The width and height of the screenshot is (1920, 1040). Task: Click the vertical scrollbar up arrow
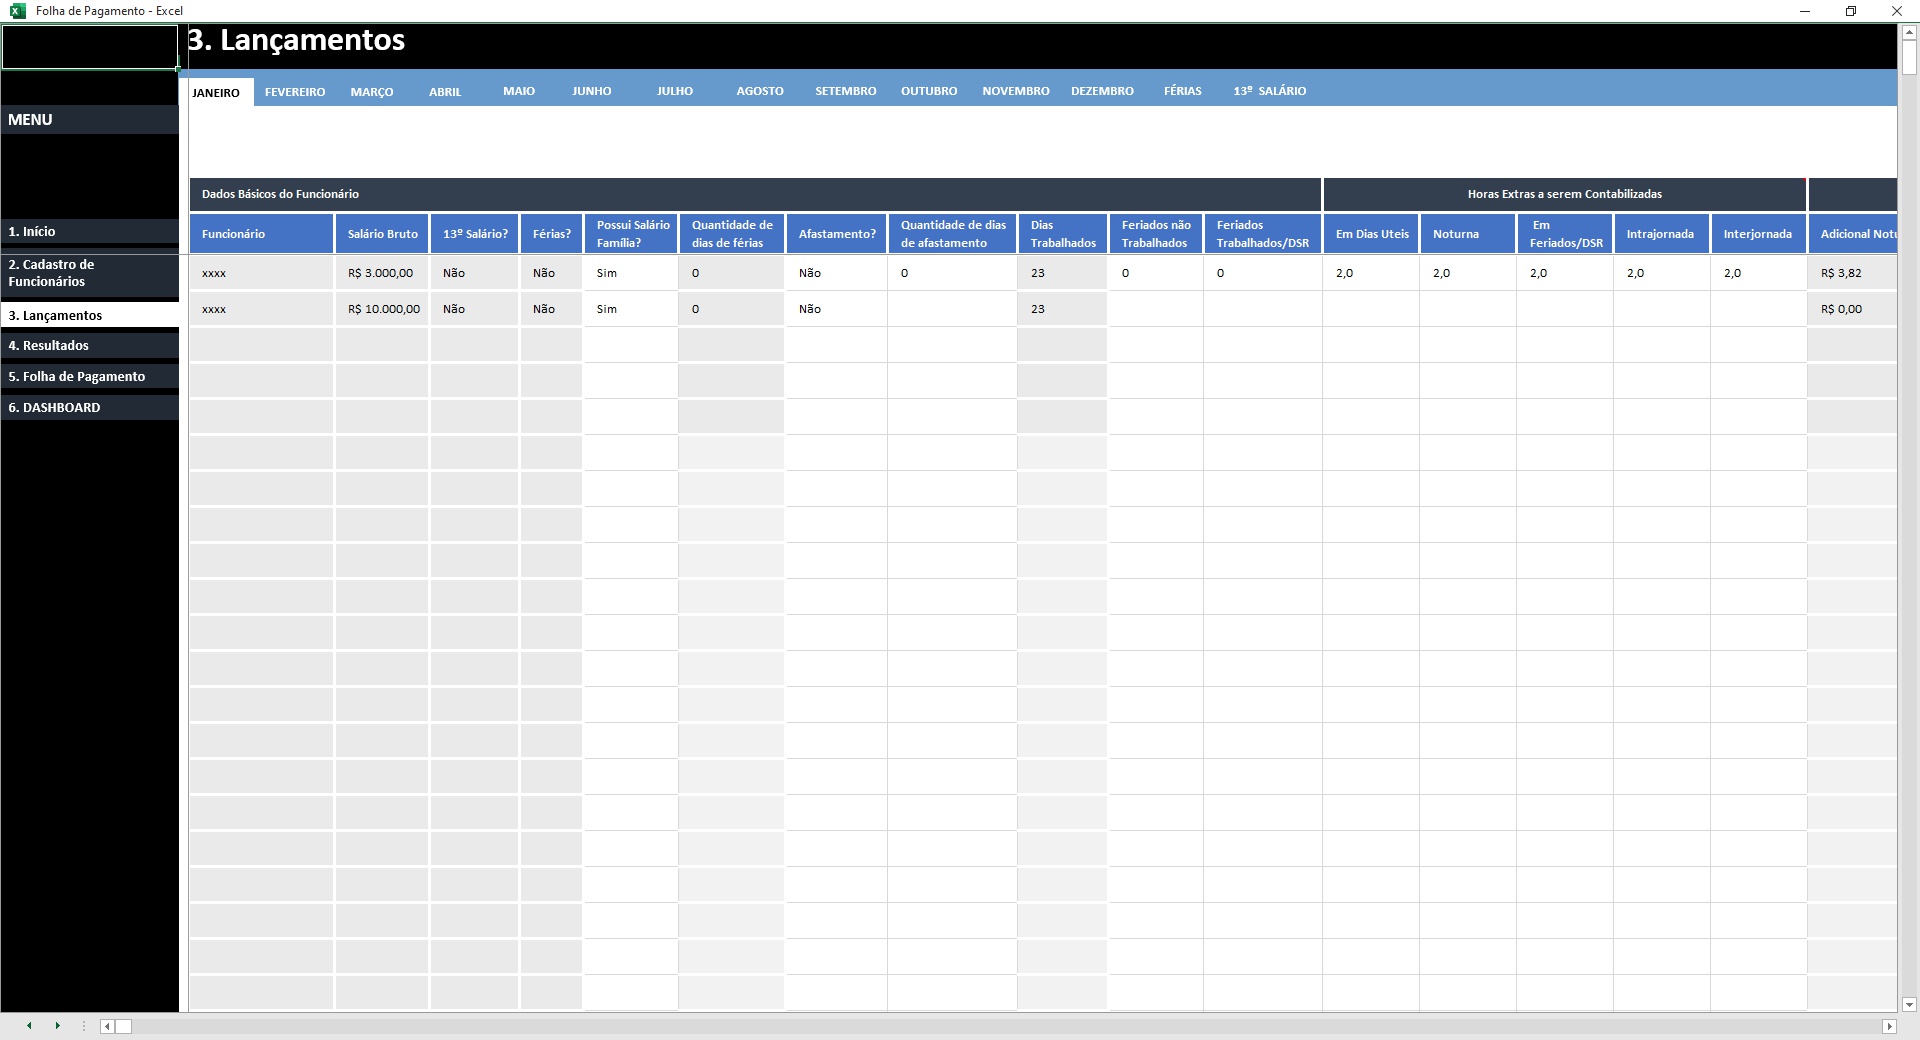click(1909, 32)
